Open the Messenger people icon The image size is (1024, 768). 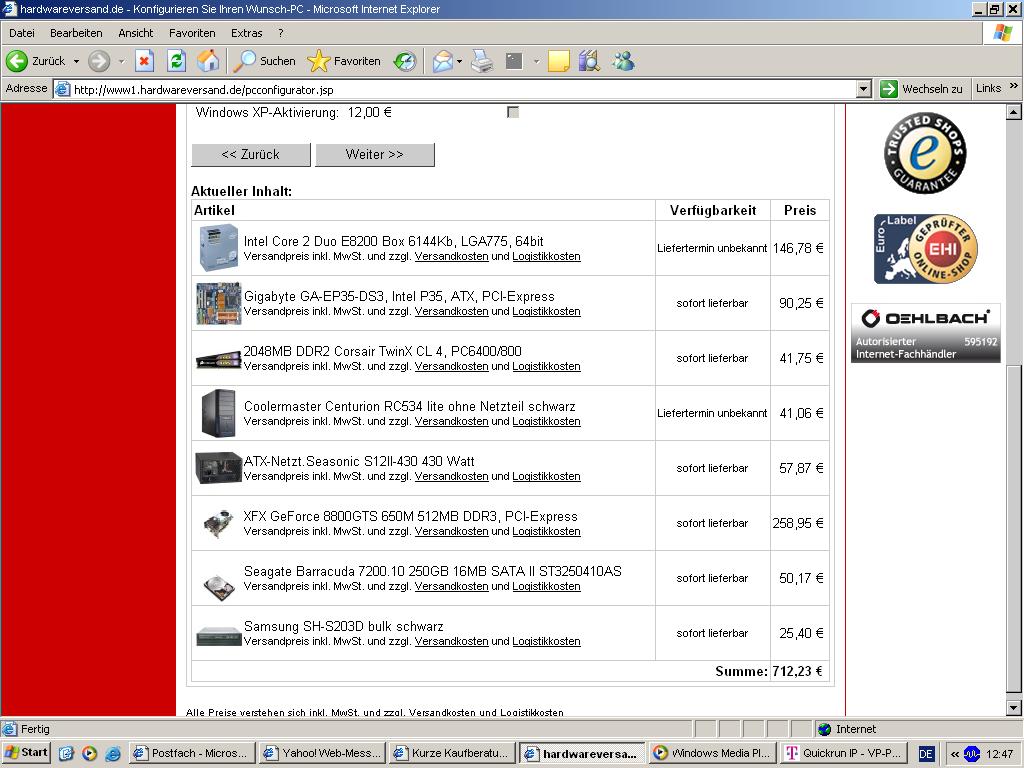(623, 61)
